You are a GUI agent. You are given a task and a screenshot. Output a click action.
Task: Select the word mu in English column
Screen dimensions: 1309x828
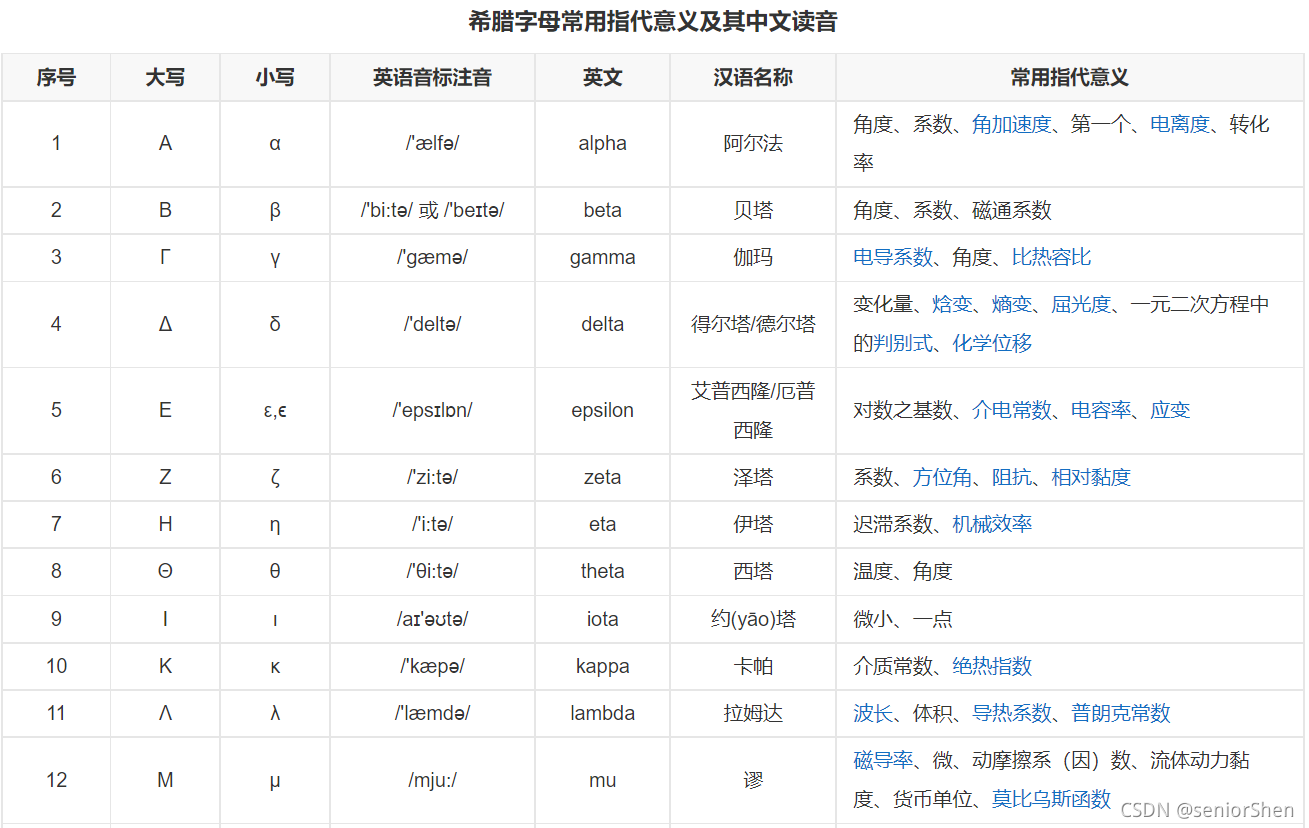pos(603,780)
